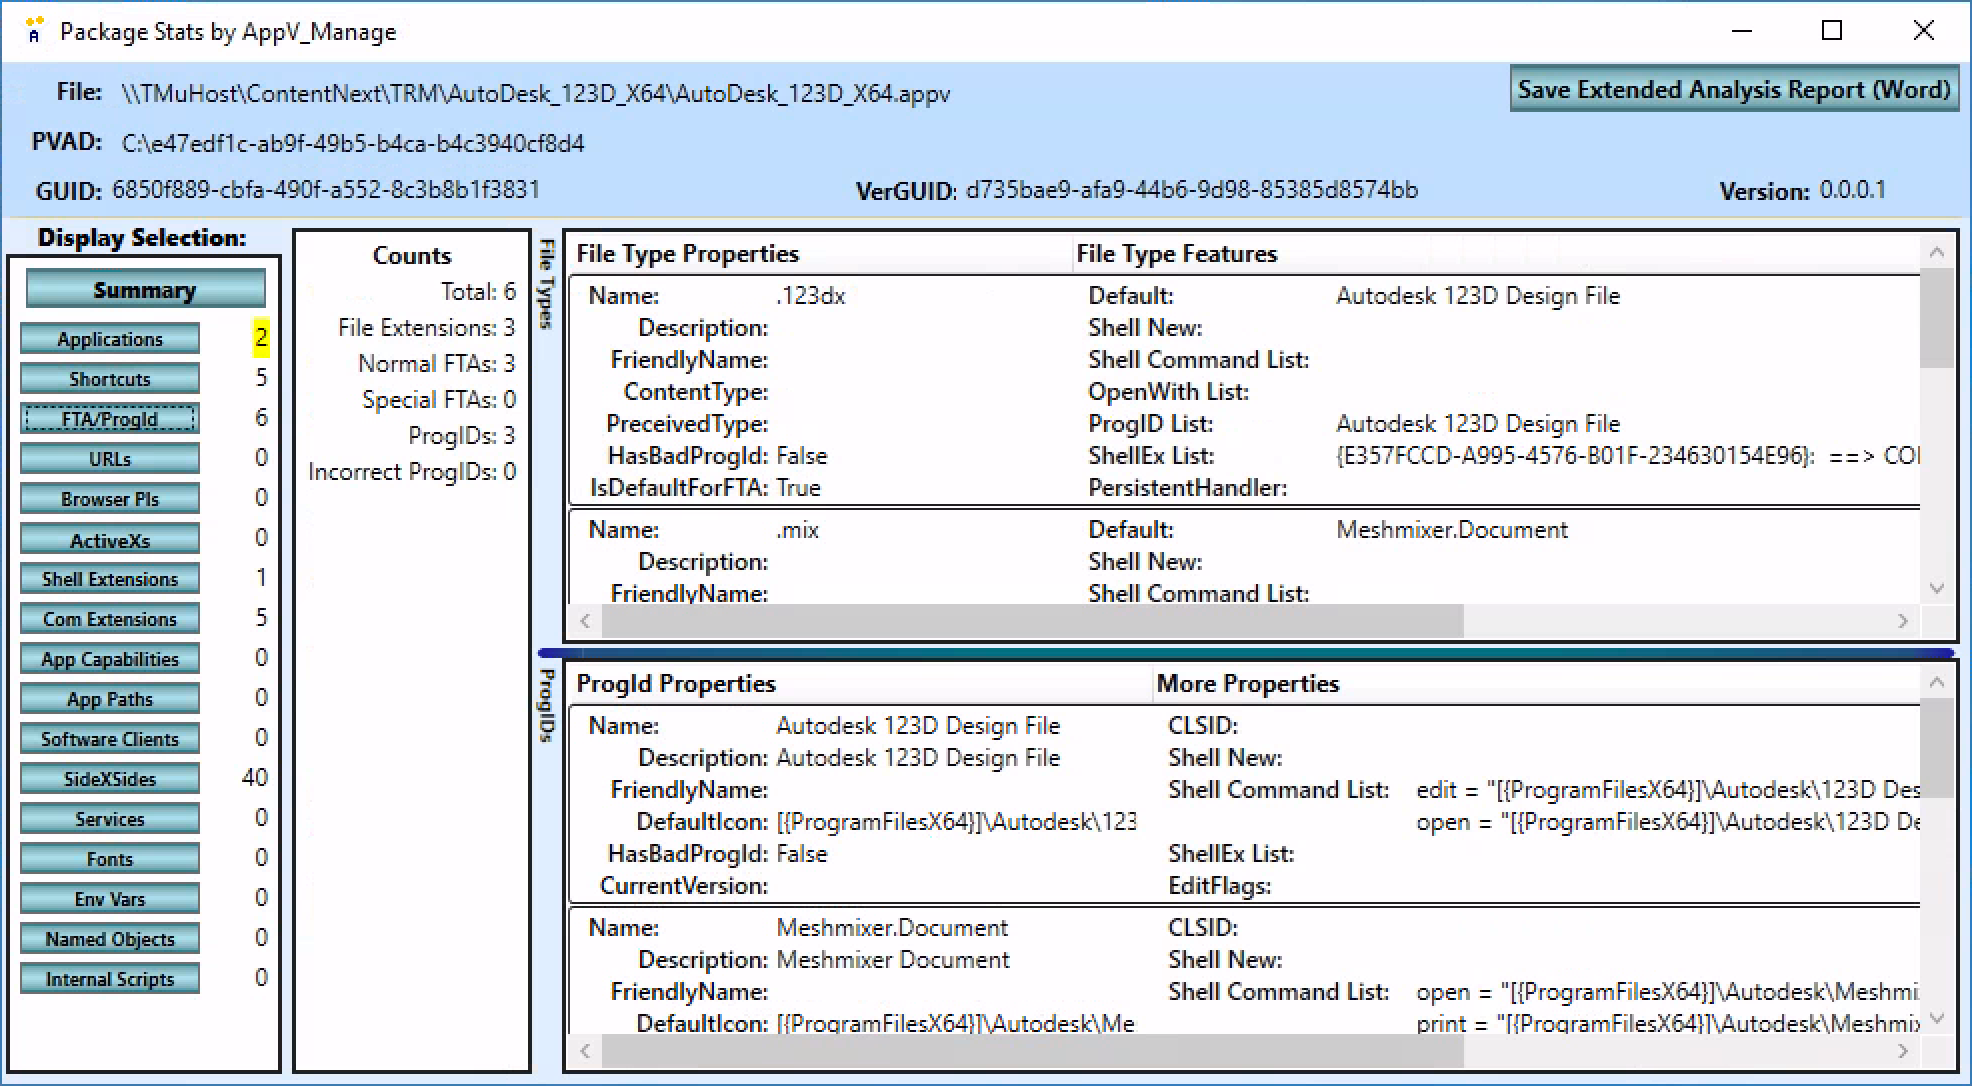Click Meshmixer.Document ProgId name
Image resolution: width=1972 pixels, height=1086 pixels.
pos(892,928)
